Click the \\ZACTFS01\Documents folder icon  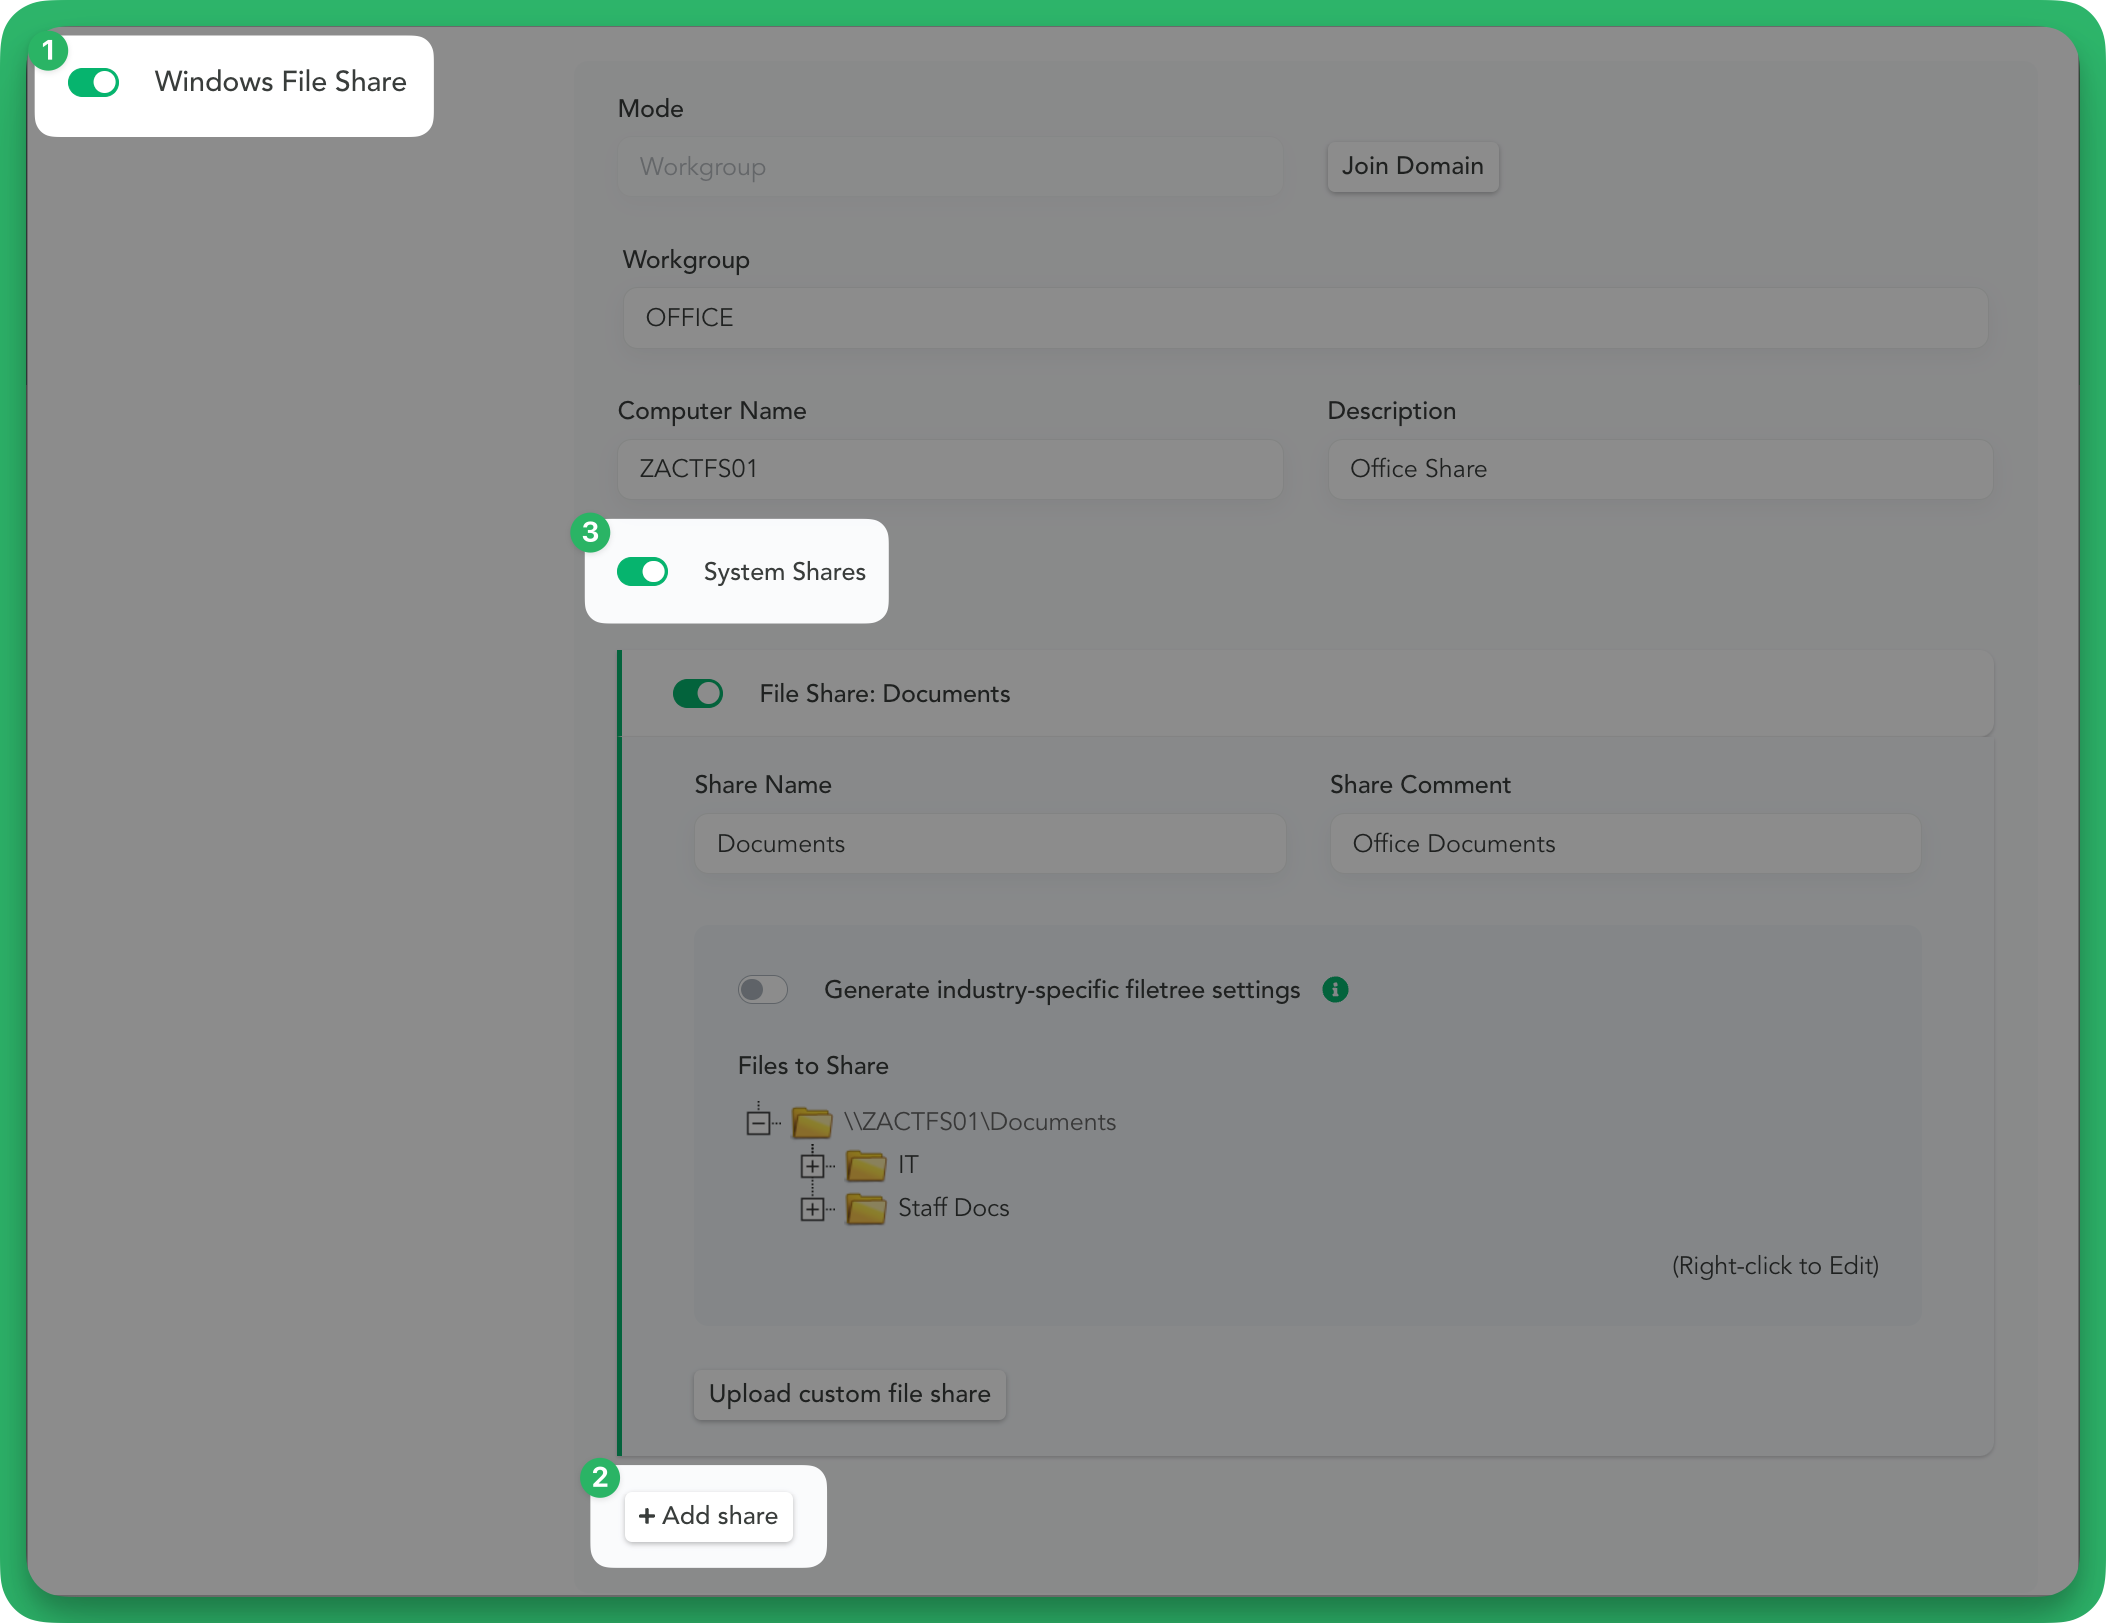(x=812, y=1122)
